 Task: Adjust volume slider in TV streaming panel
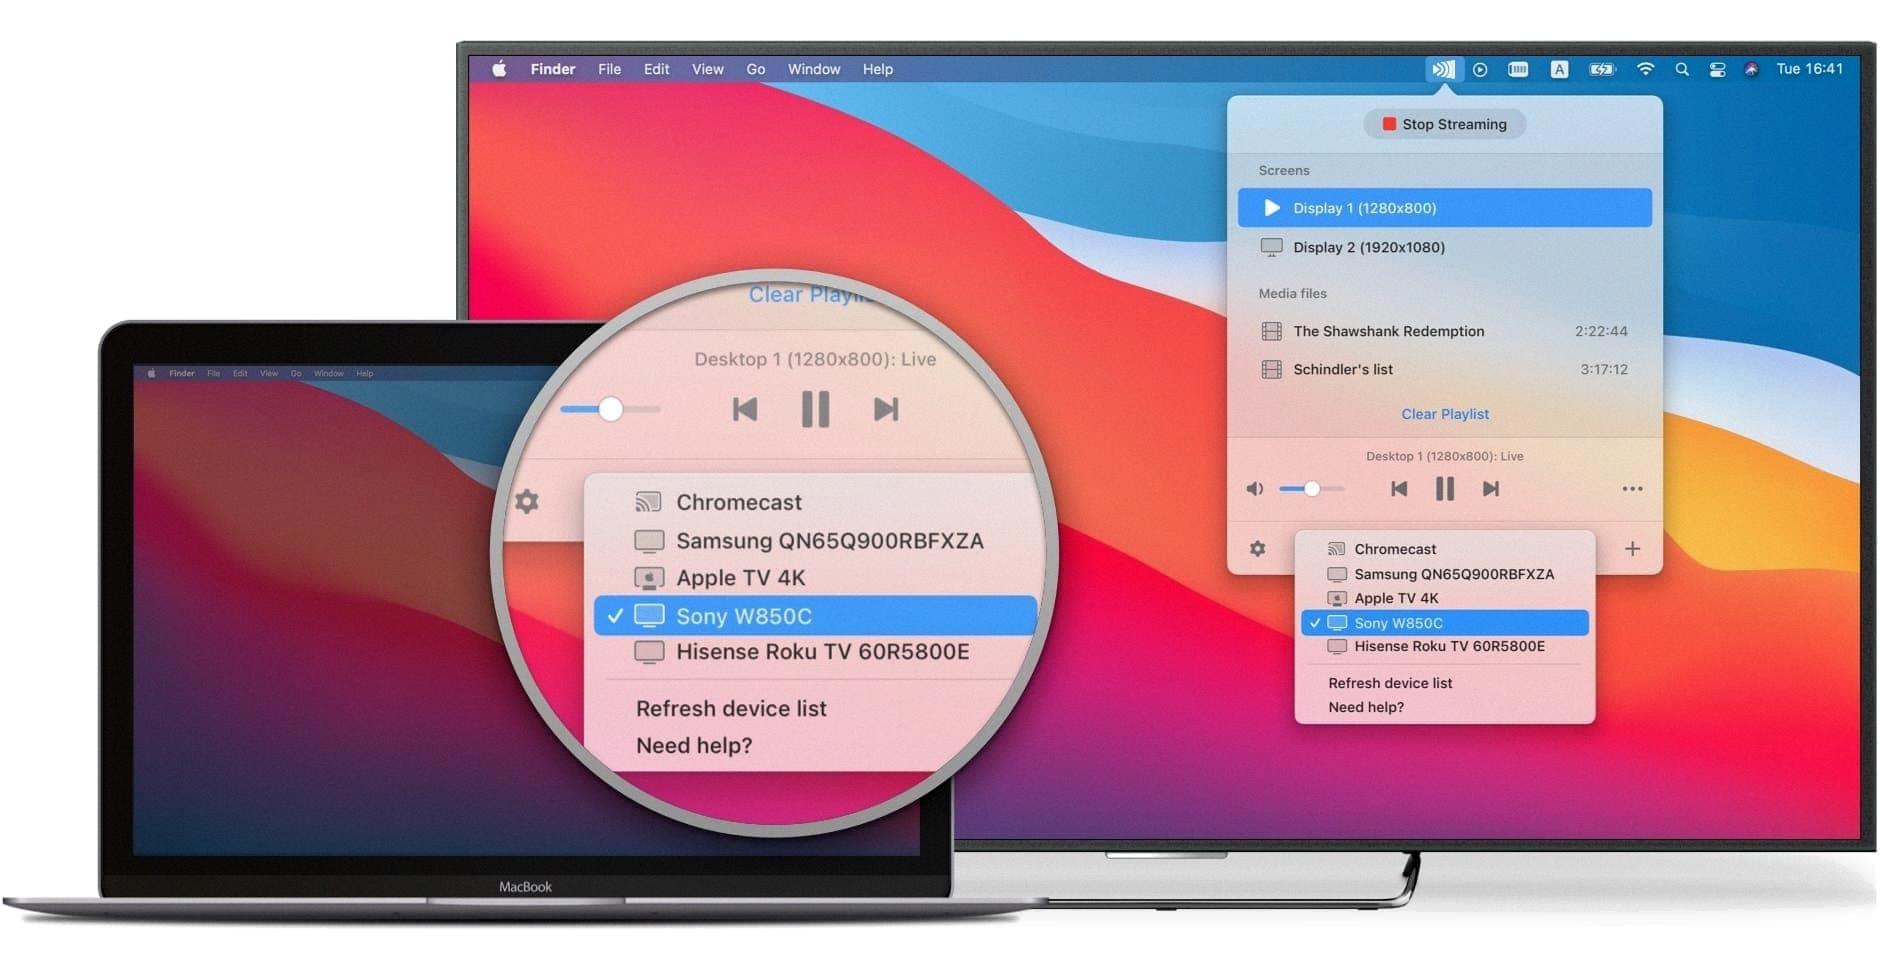tap(1311, 489)
